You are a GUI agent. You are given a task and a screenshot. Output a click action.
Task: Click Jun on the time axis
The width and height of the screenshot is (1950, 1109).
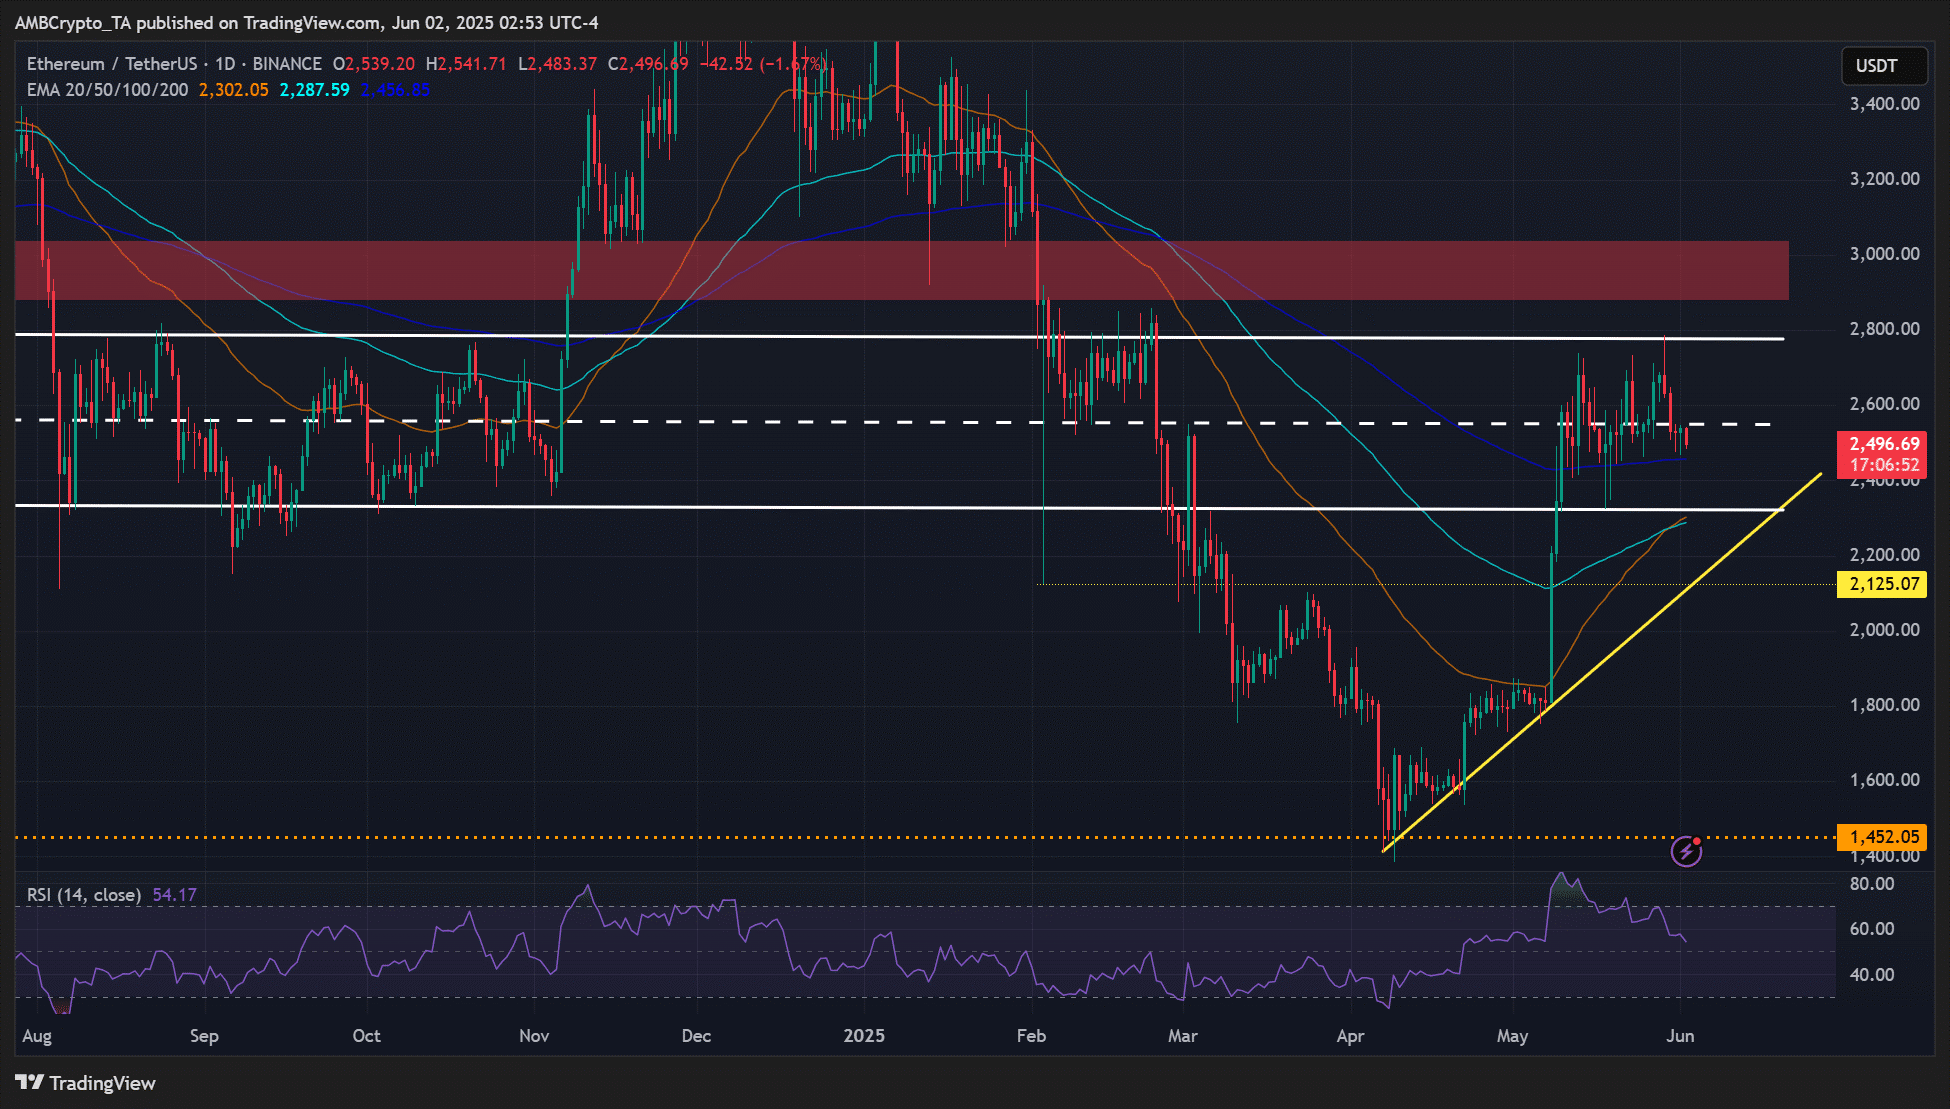pos(1680,1037)
